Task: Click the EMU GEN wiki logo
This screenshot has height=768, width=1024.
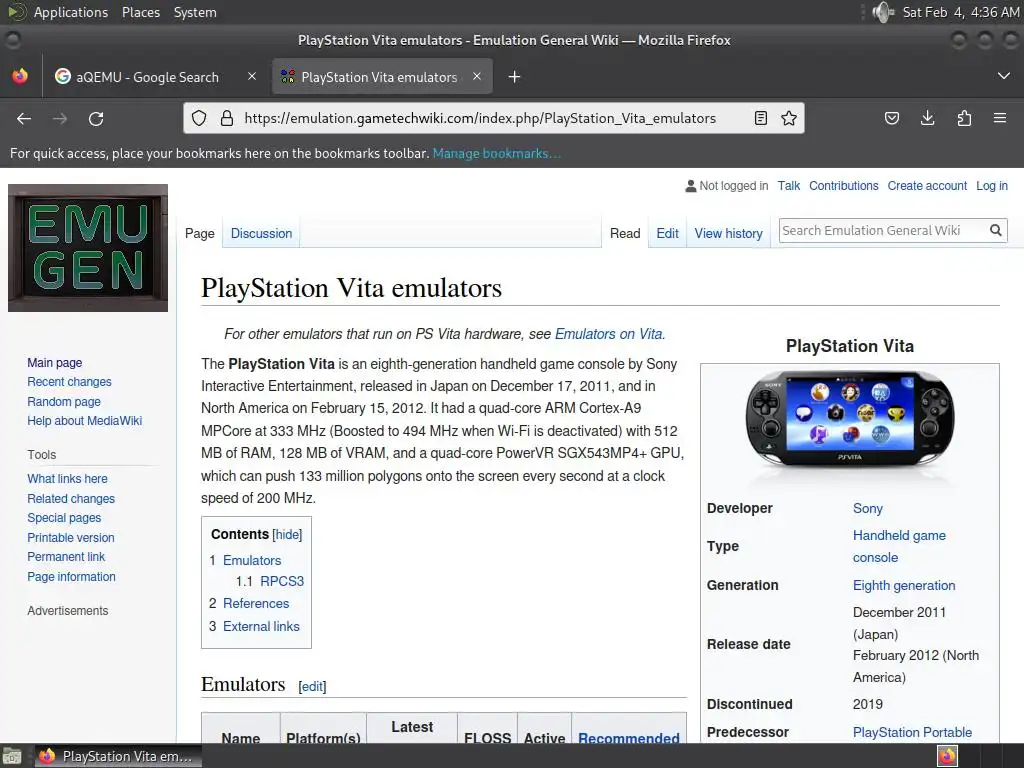Action: (88, 248)
